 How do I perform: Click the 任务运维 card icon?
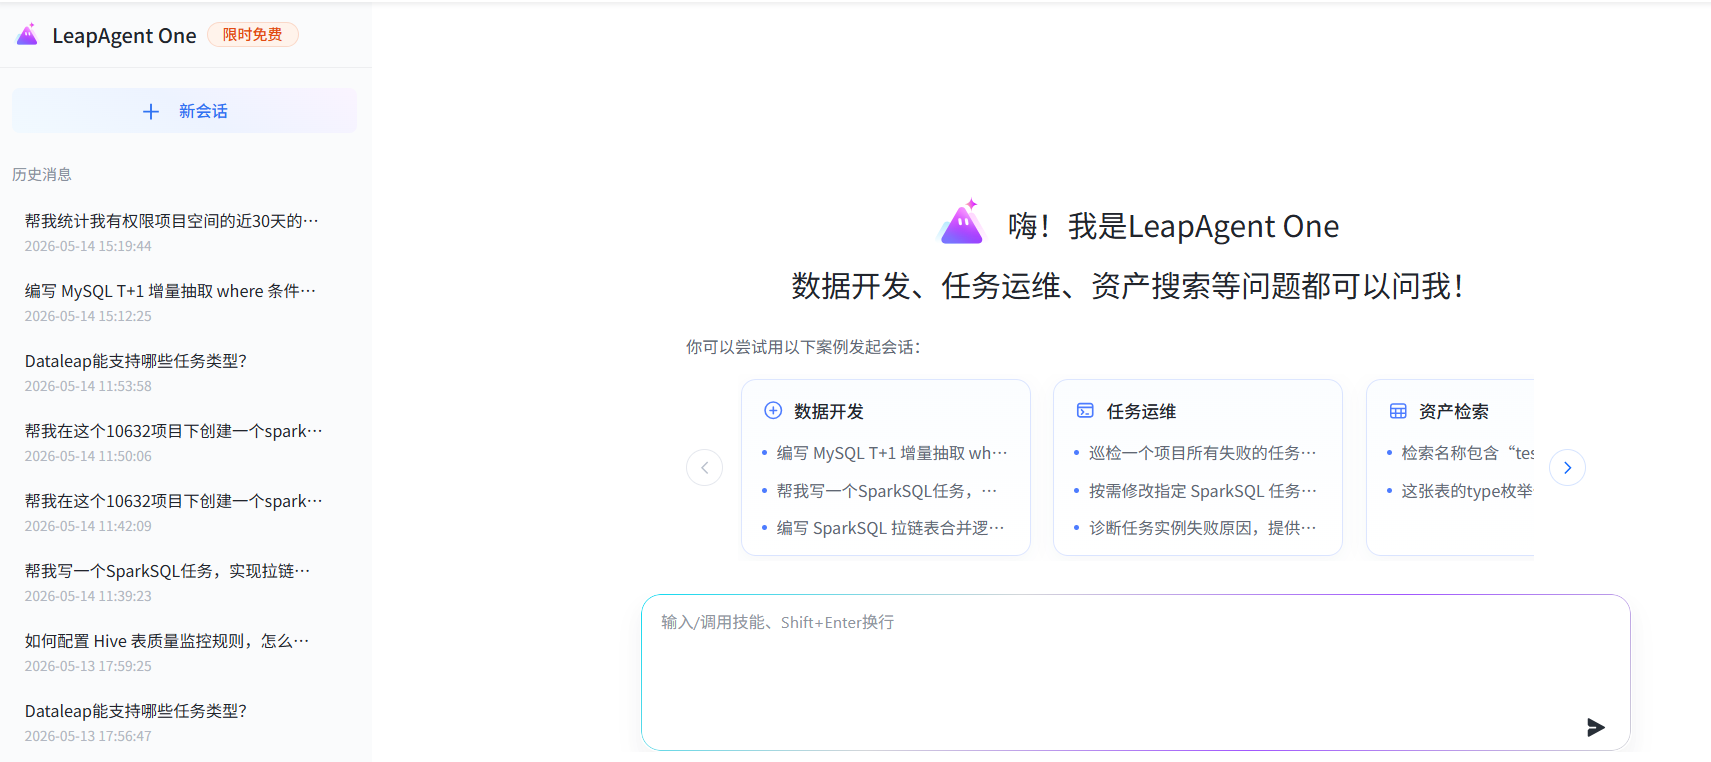point(1085,410)
